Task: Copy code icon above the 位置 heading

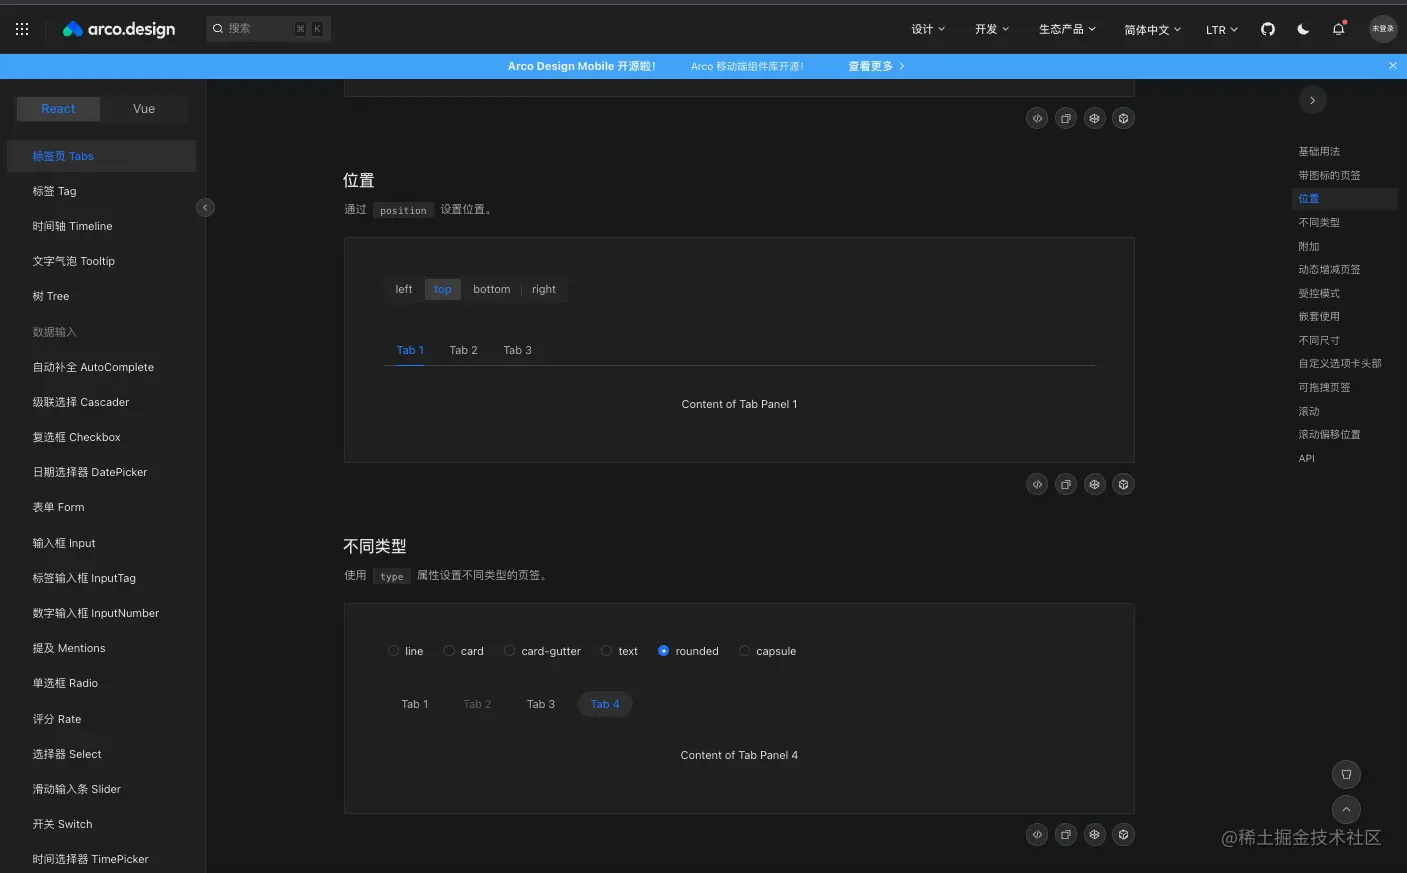Action: pos(1067,119)
